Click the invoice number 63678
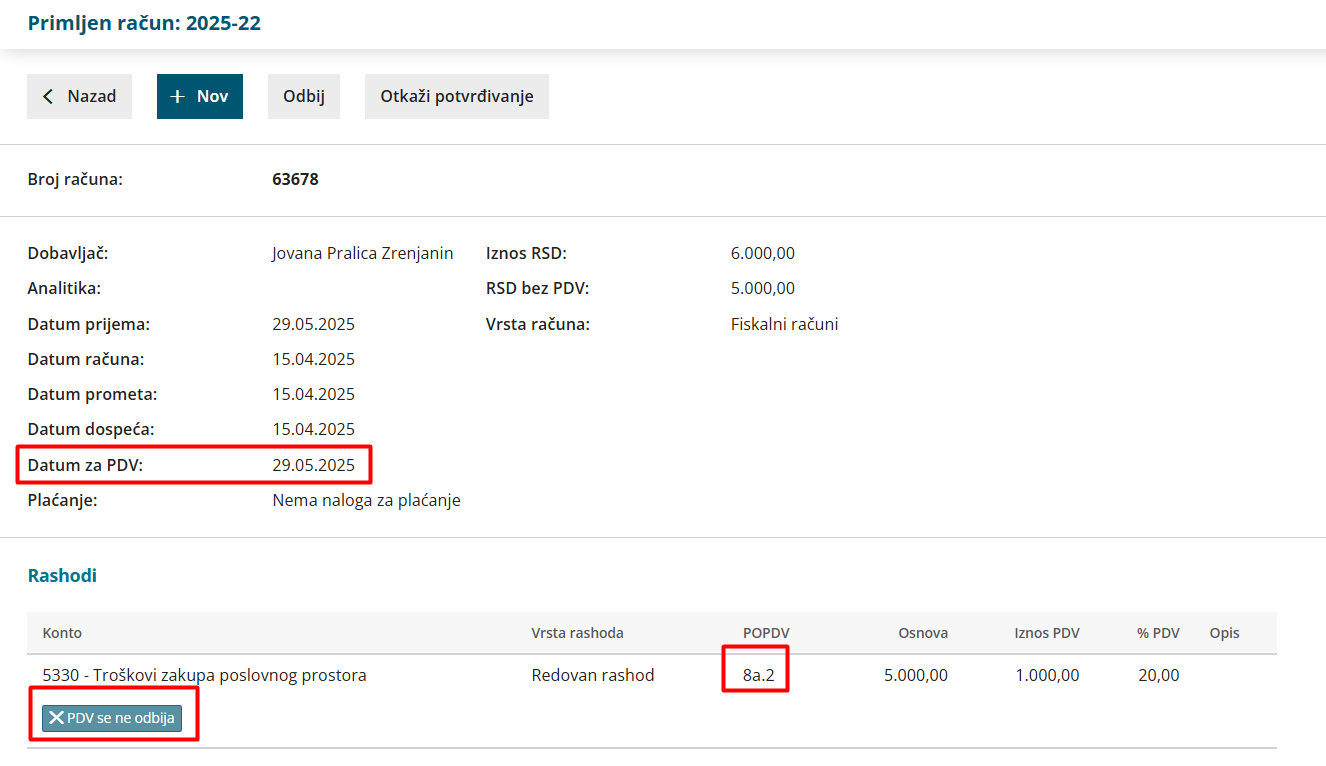Viewport: 1326px width, 766px height. [295, 180]
